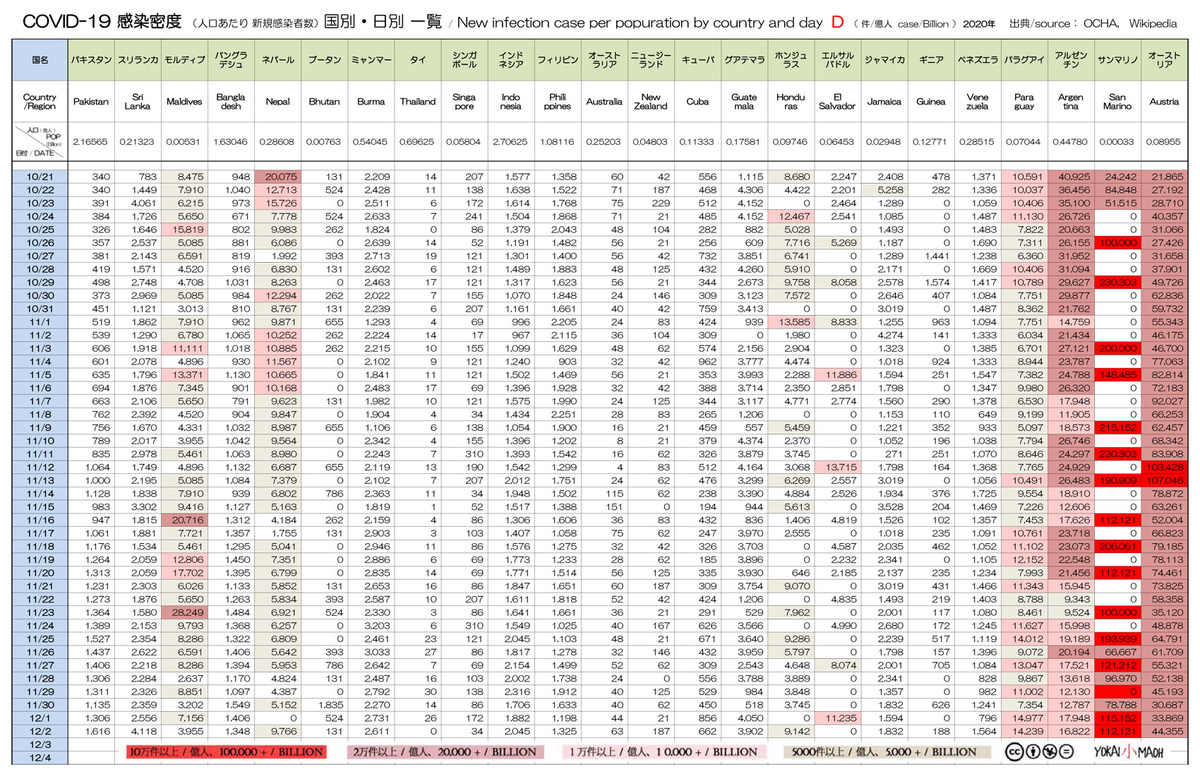Click the 国名 header cell
Image resolution: width=1200 pixels, height=772 pixels.
click(x=40, y=60)
